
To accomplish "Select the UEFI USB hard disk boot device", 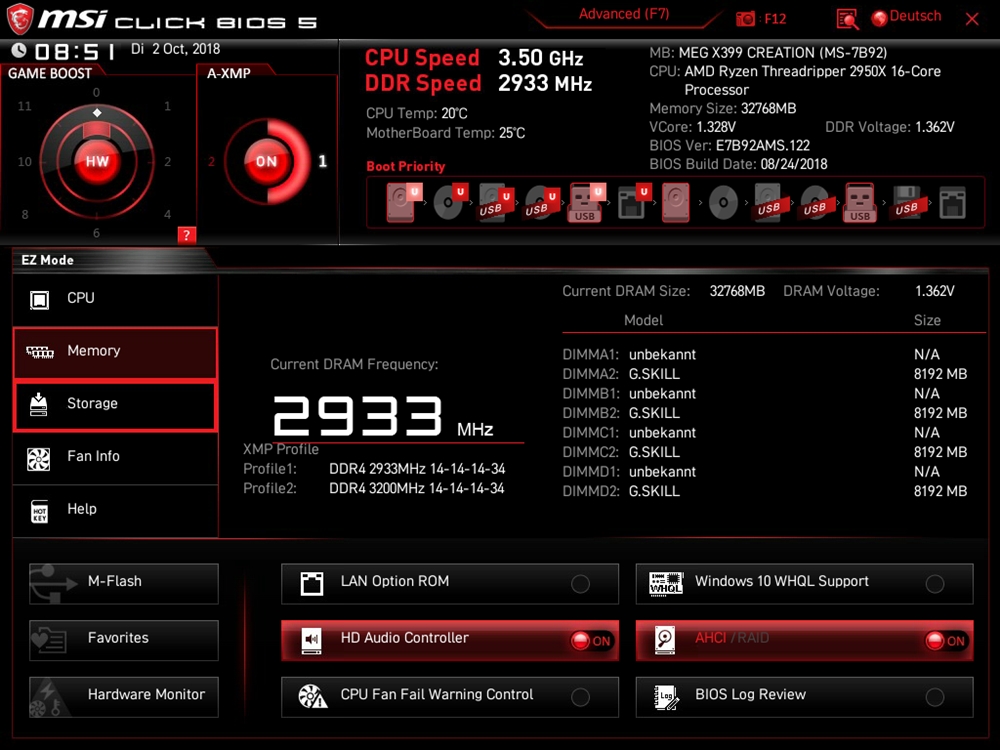I will pyautogui.click(x=496, y=203).
